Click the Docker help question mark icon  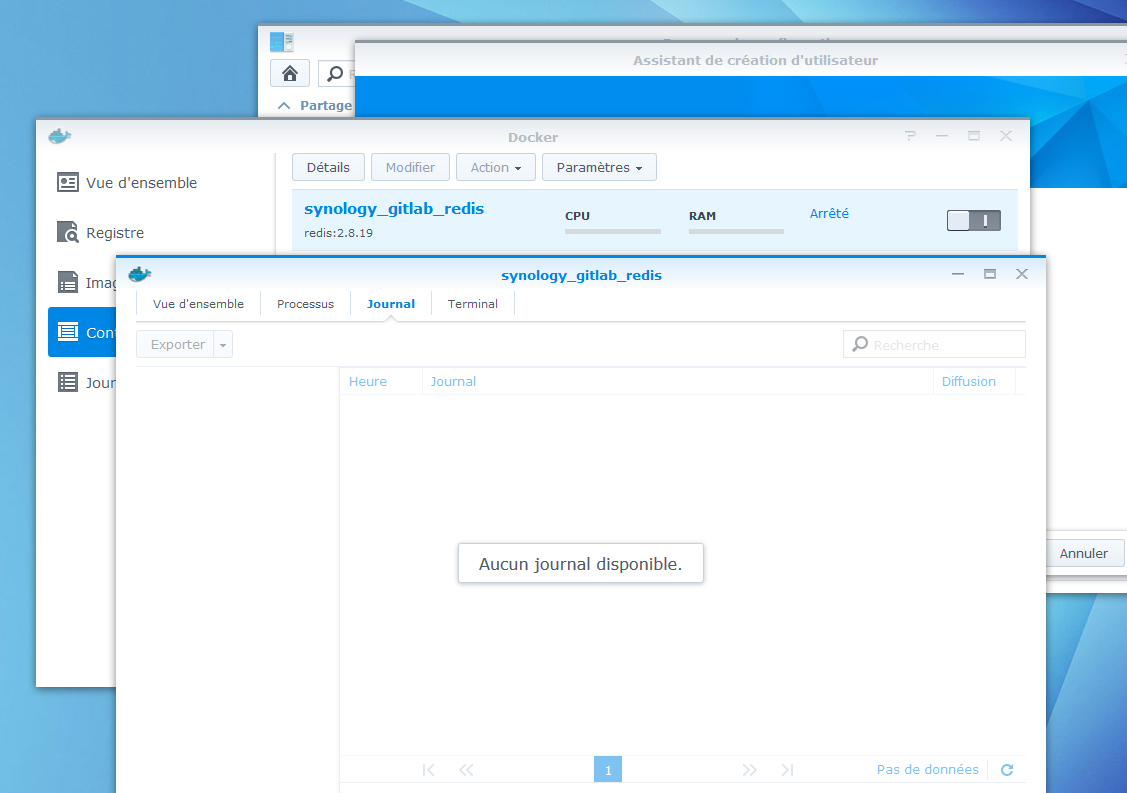[x=910, y=136]
